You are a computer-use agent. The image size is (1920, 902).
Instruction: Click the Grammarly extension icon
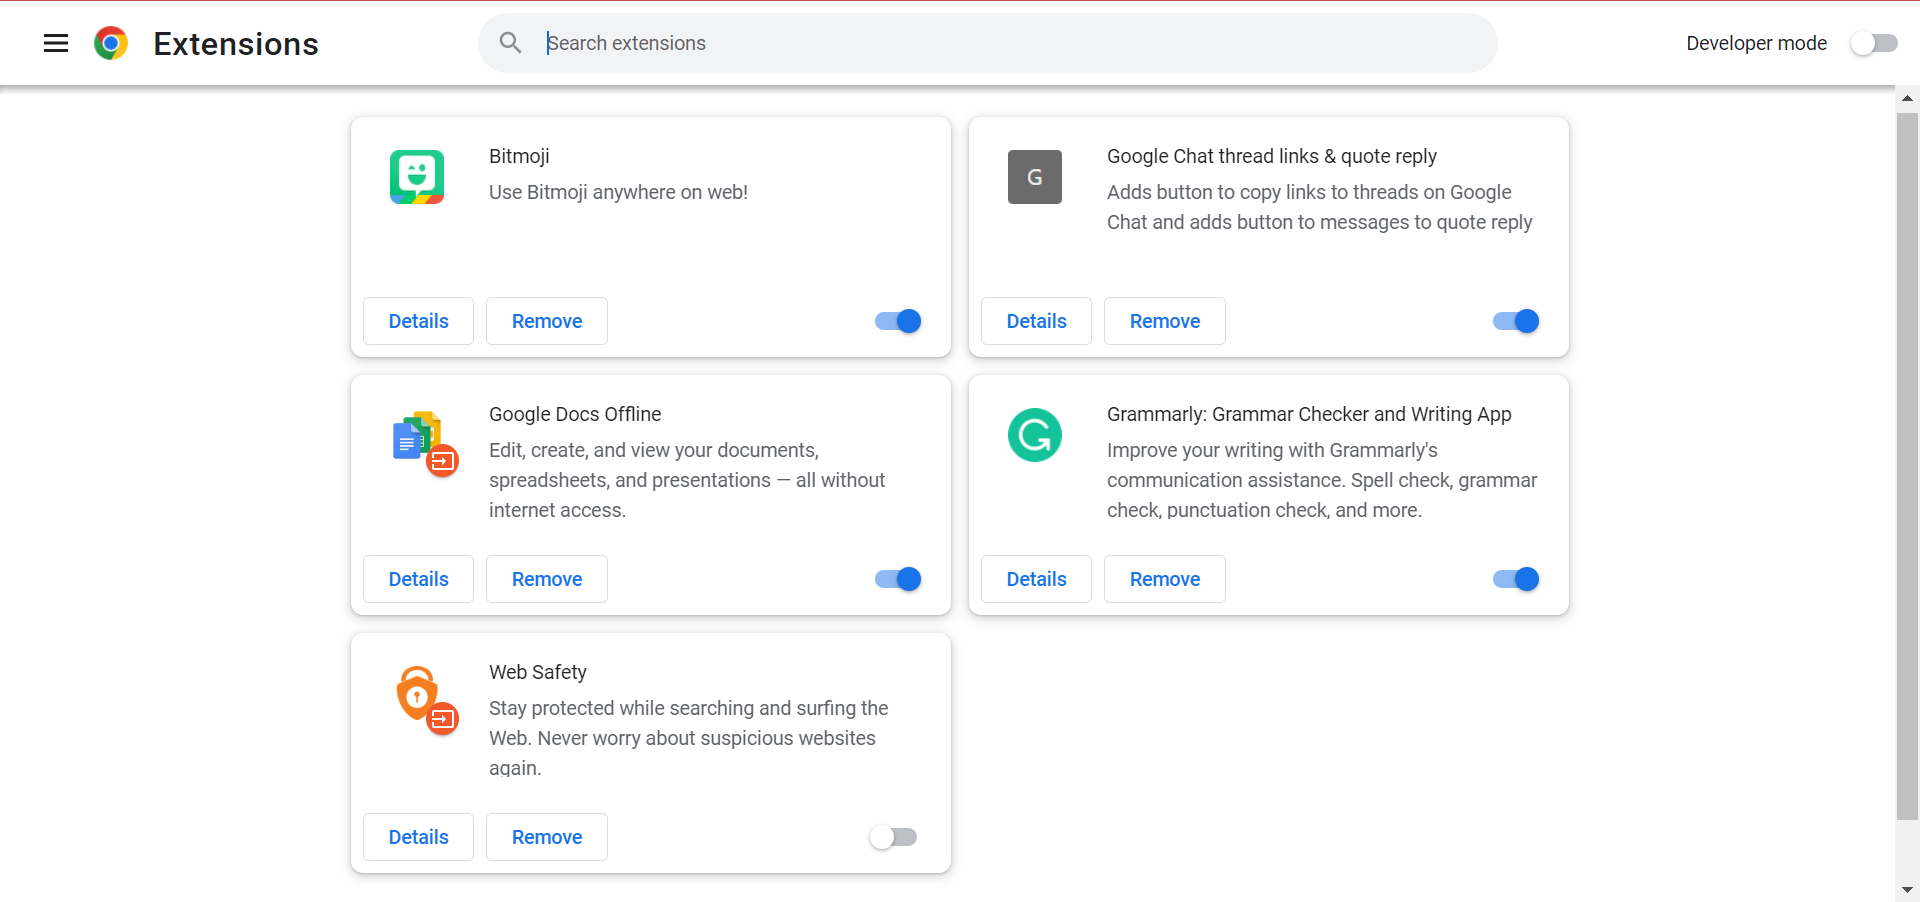point(1035,435)
